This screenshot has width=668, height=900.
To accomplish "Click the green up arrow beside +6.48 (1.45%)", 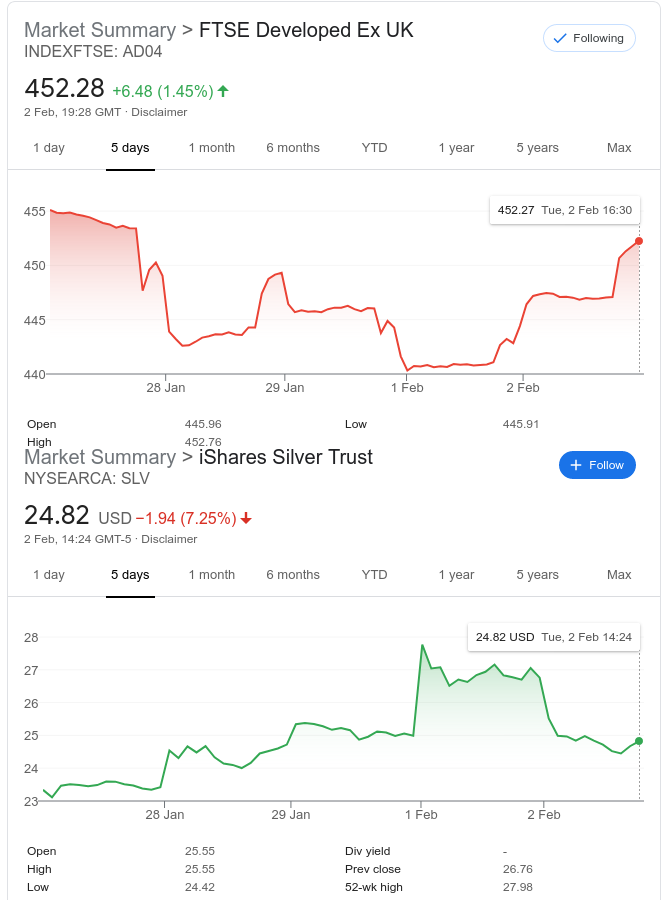I will coord(223,91).
